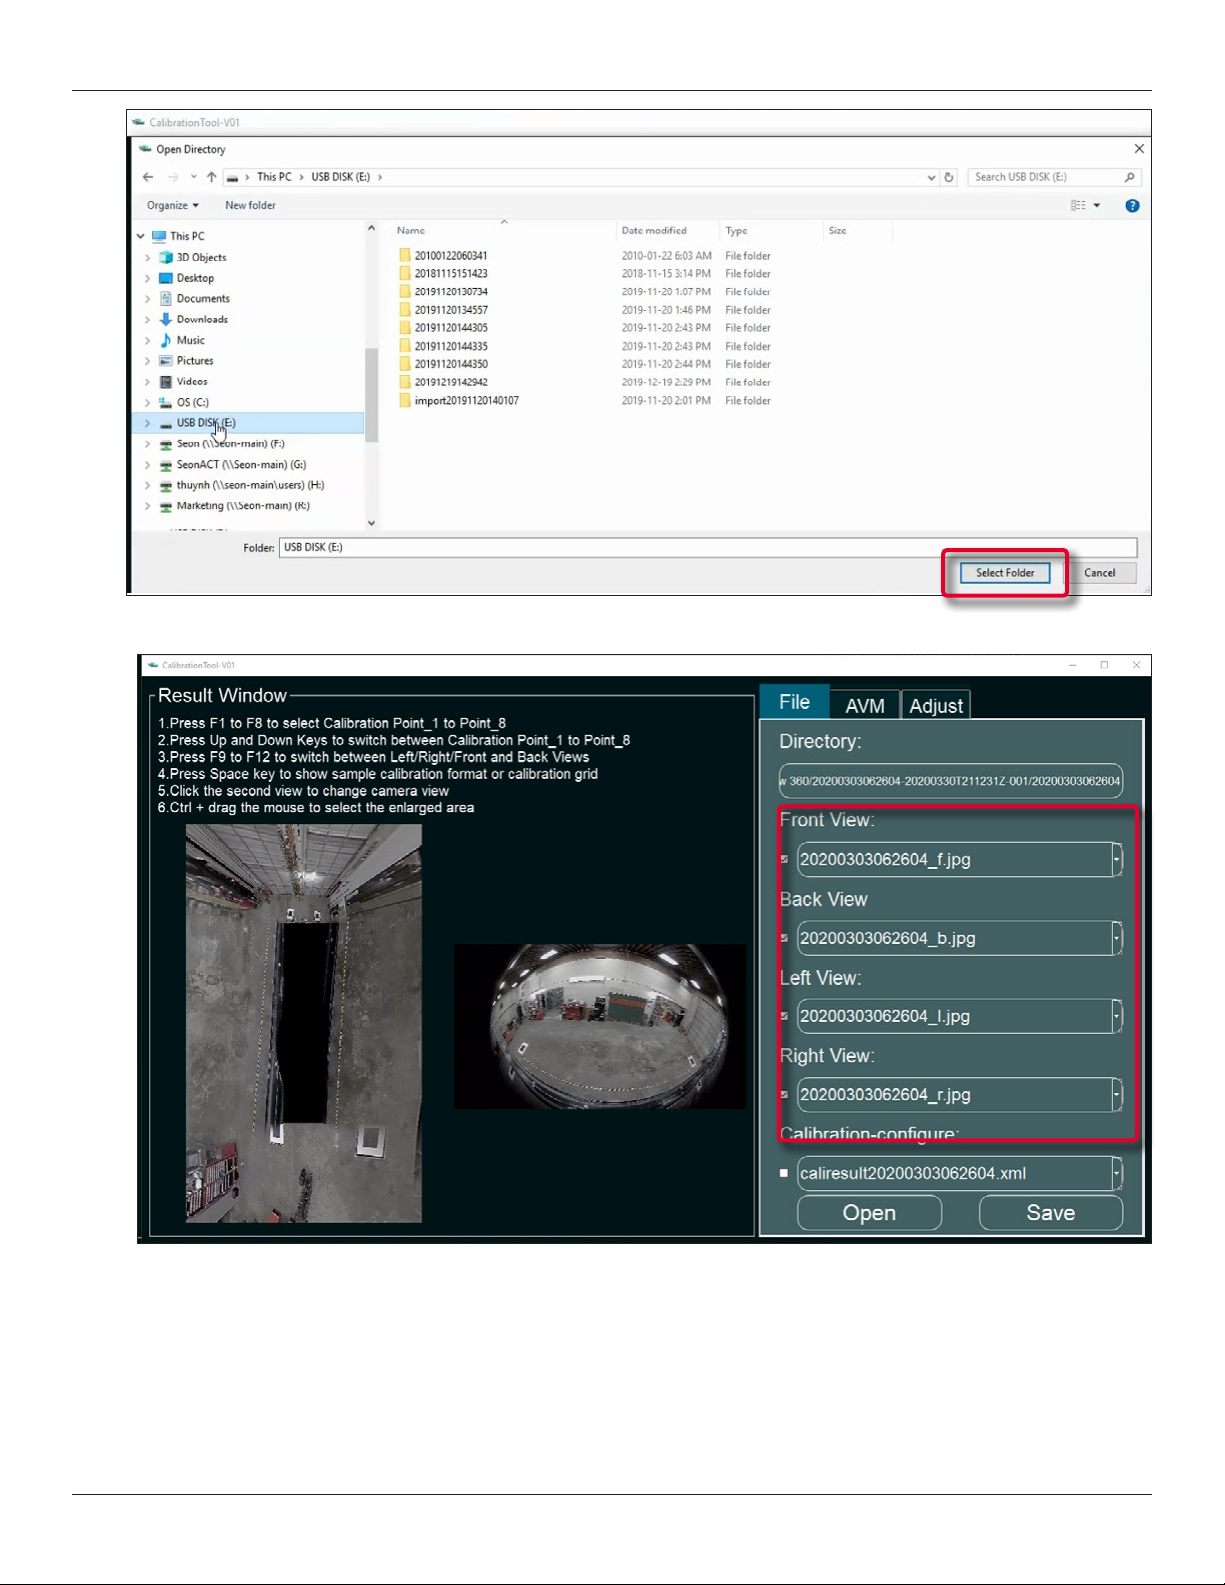Viewport: 1225px width, 1585px height.
Task: Open the Organize menu
Action: tap(172, 206)
